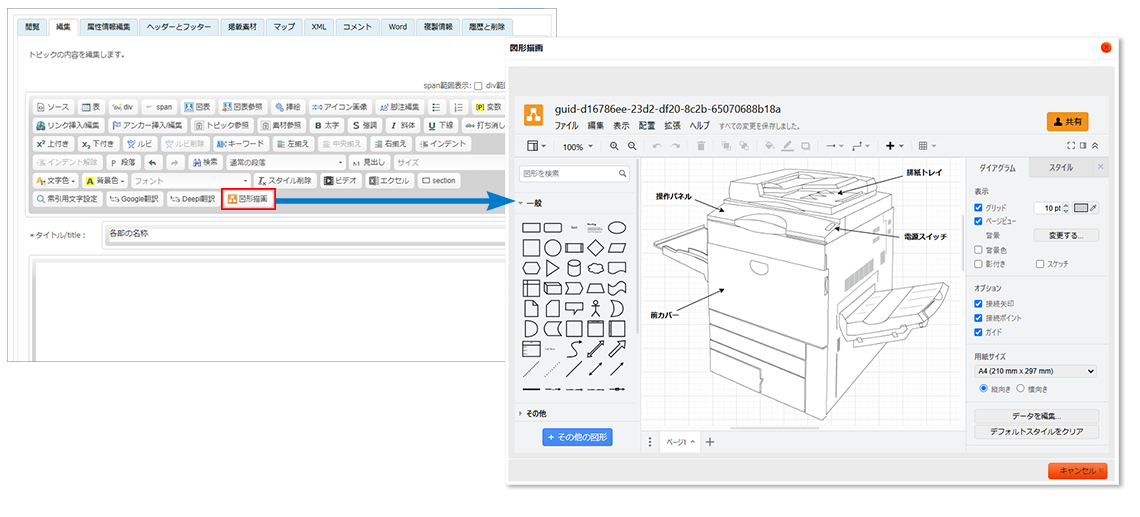
Task: Click the 図表参照 toolbar button
Action: click(x=244, y=106)
